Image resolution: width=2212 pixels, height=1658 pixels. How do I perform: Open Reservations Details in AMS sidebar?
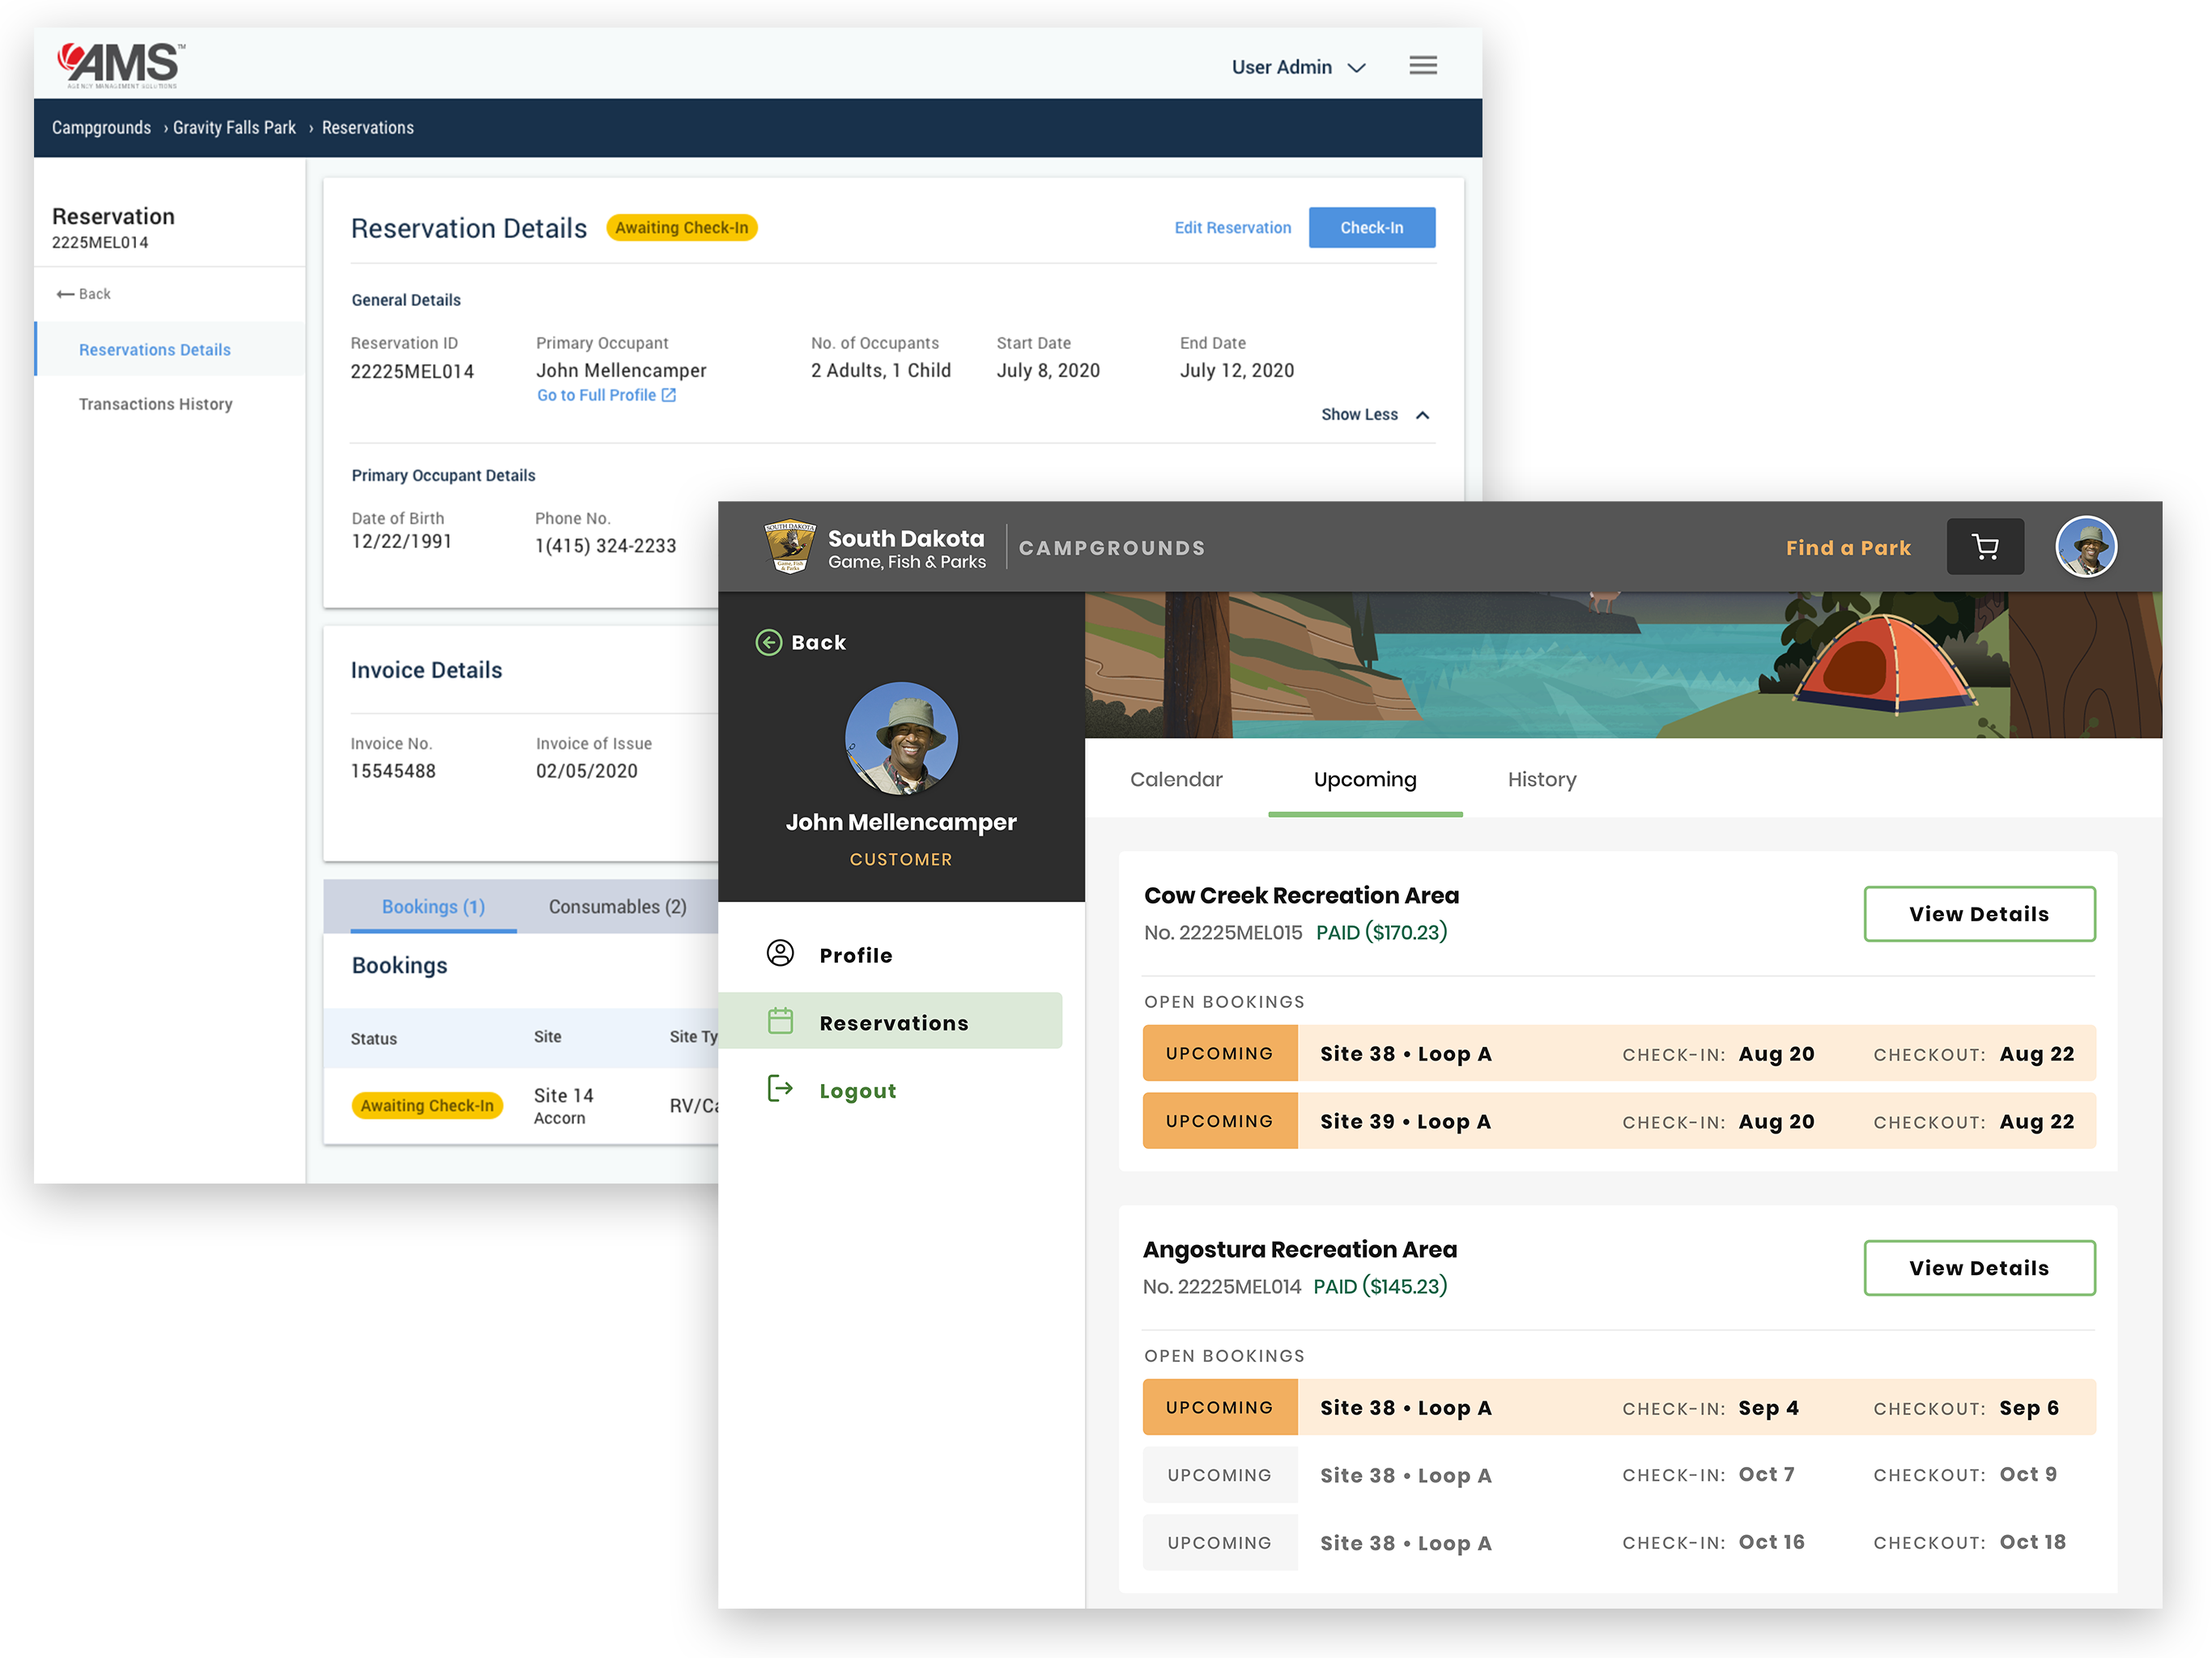pos(170,349)
